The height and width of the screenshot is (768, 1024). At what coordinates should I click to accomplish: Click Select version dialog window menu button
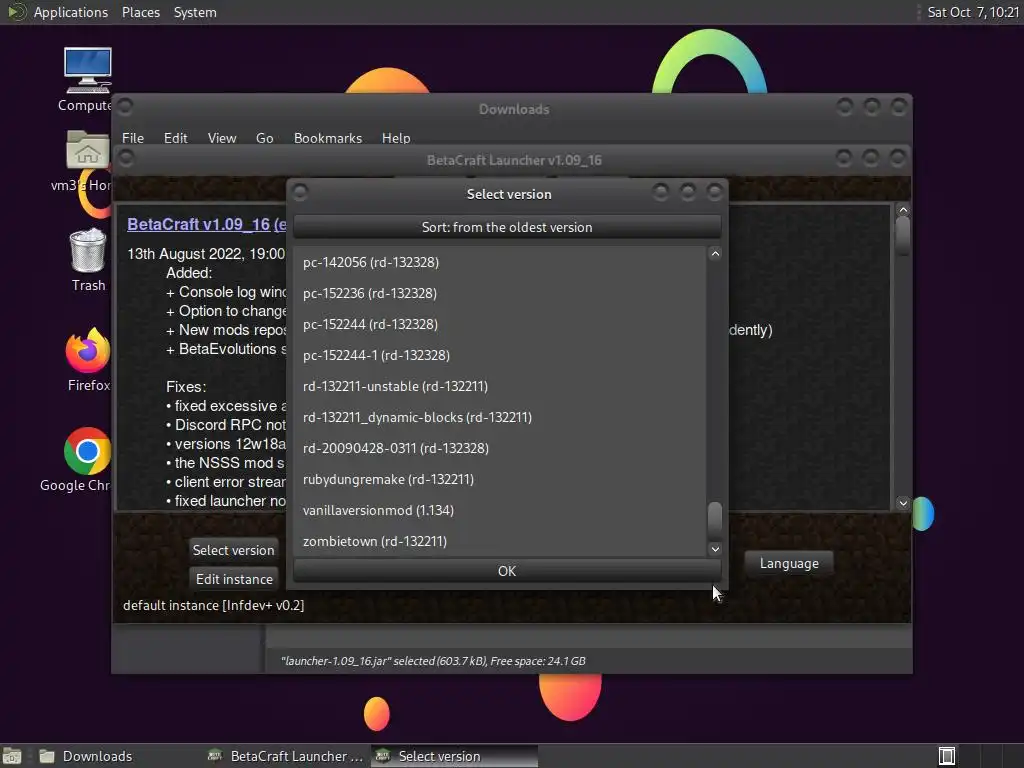pos(300,193)
